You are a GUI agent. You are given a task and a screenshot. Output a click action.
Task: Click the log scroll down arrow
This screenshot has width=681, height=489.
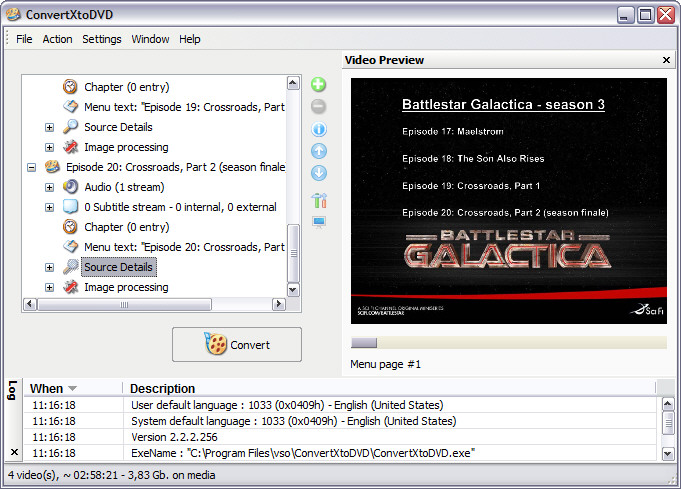pos(668,454)
